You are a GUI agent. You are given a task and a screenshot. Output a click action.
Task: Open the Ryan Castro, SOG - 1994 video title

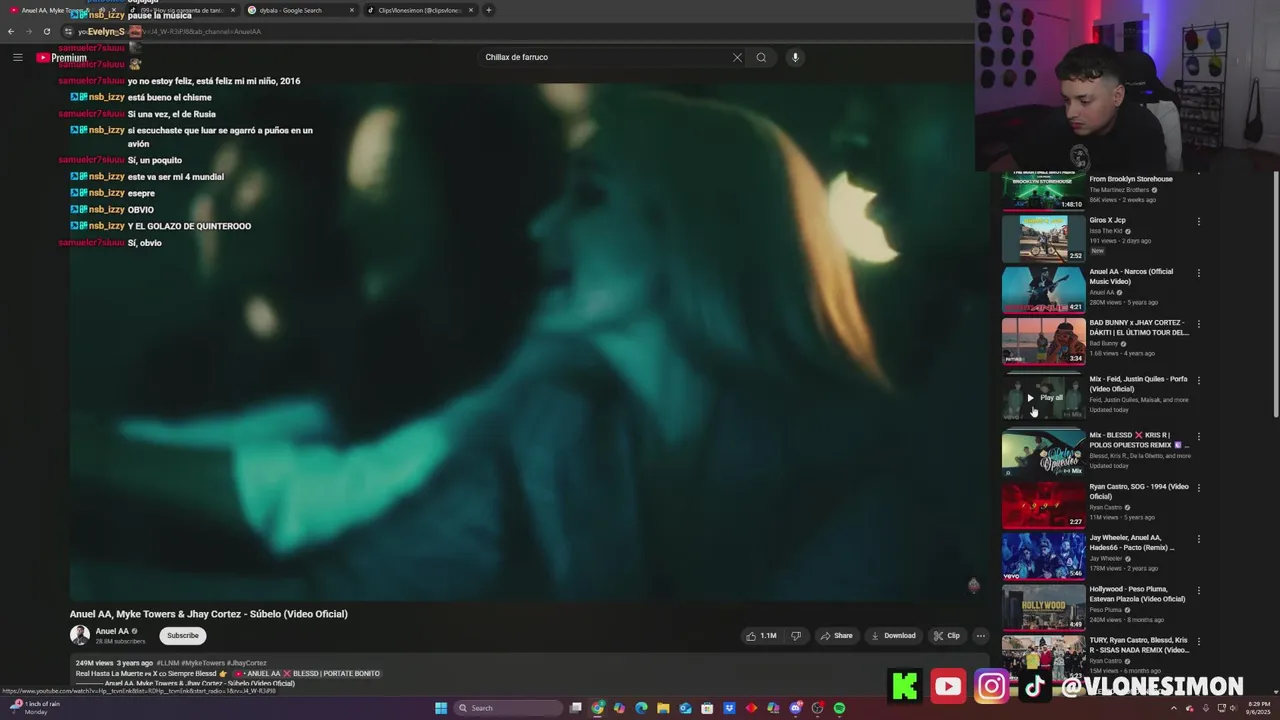(x=1138, y=491)
